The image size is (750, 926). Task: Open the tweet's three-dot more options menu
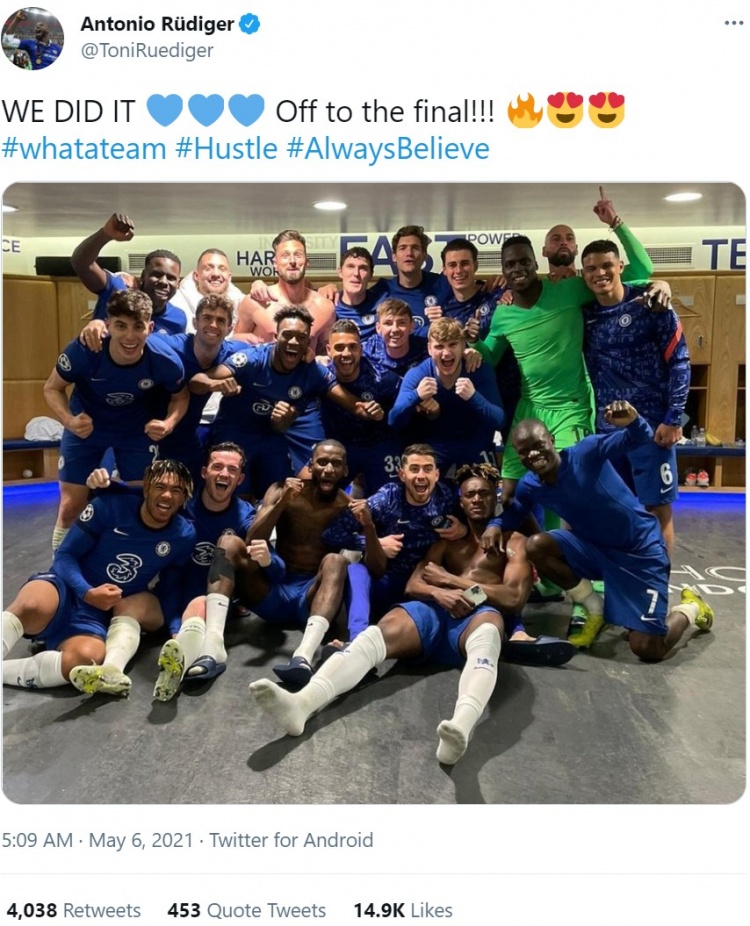click(x=733, y=23)
